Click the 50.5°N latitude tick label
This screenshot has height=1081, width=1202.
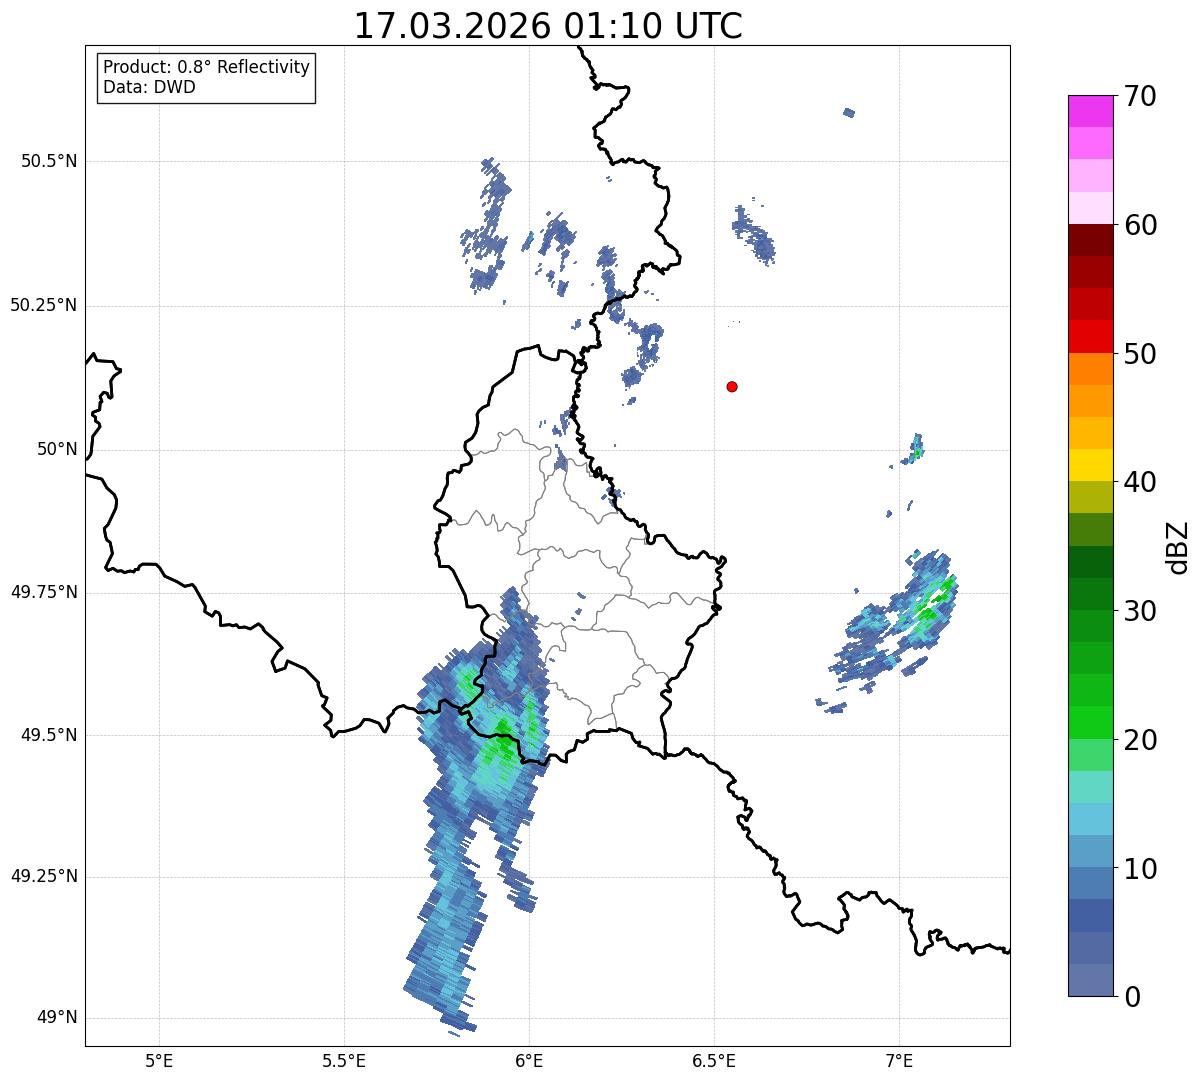coord(43,161)
